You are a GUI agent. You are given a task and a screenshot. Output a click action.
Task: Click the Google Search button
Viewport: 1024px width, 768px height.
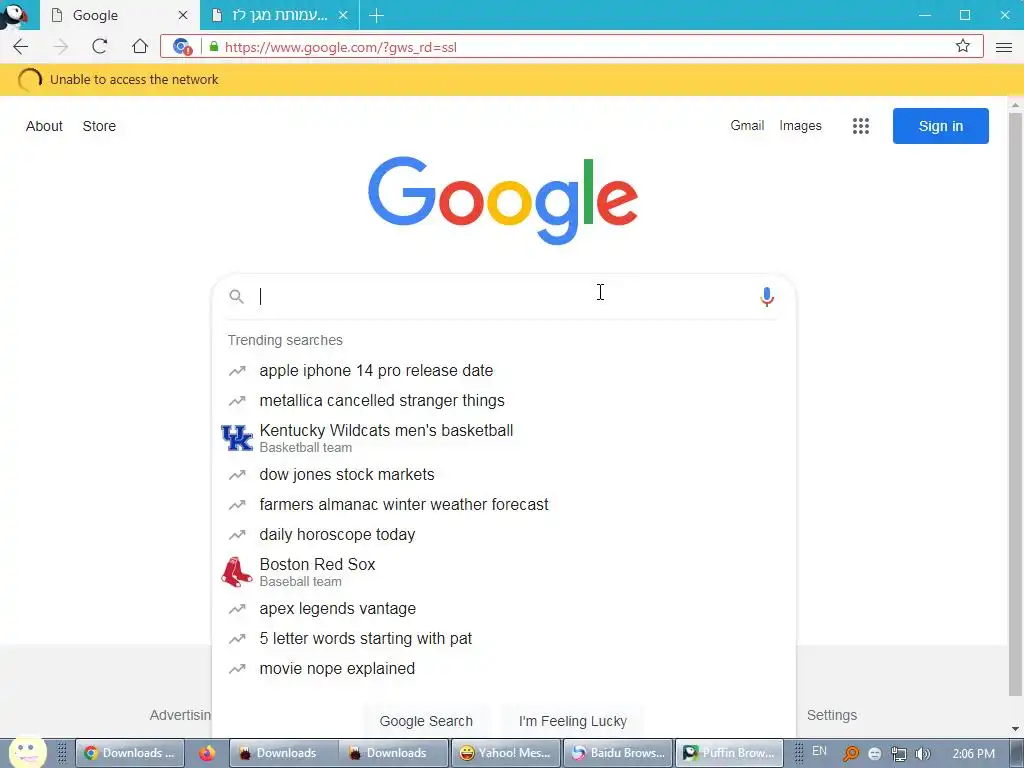tap(426, 721)
